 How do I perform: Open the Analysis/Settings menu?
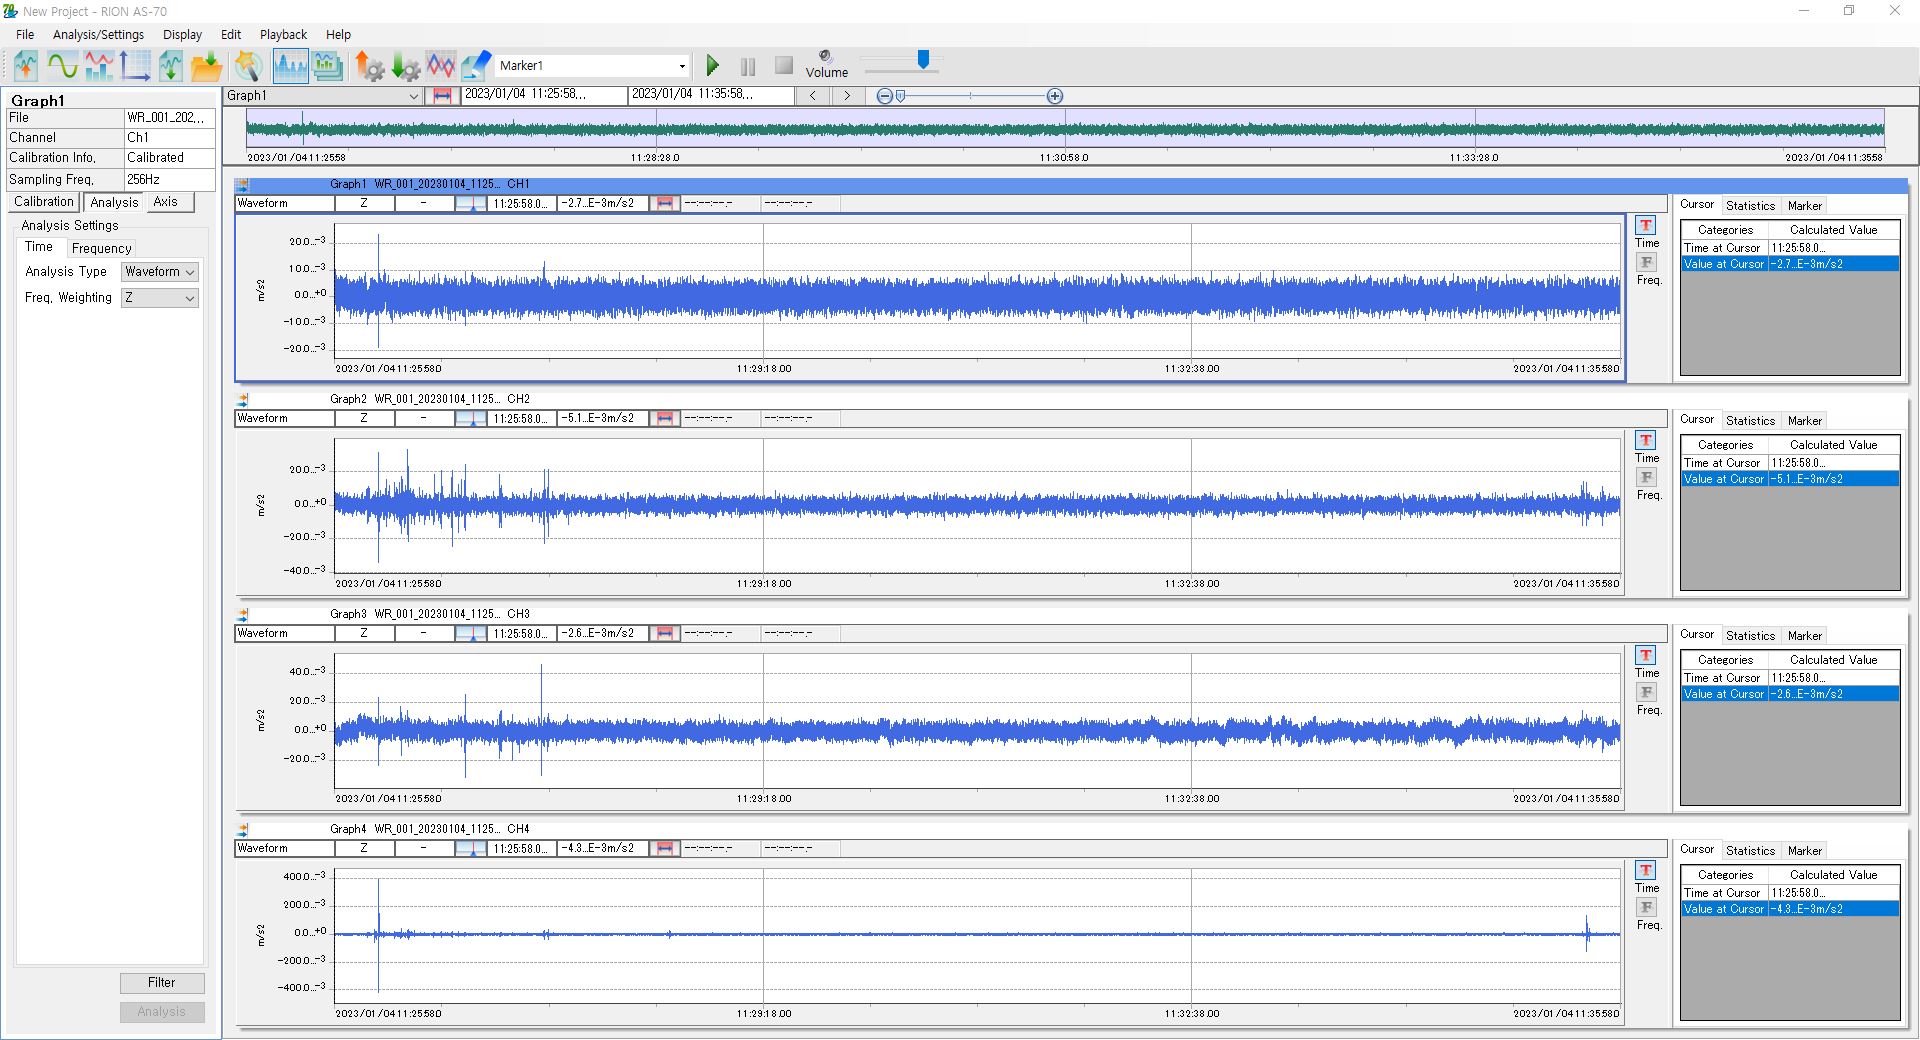(98, 34)
